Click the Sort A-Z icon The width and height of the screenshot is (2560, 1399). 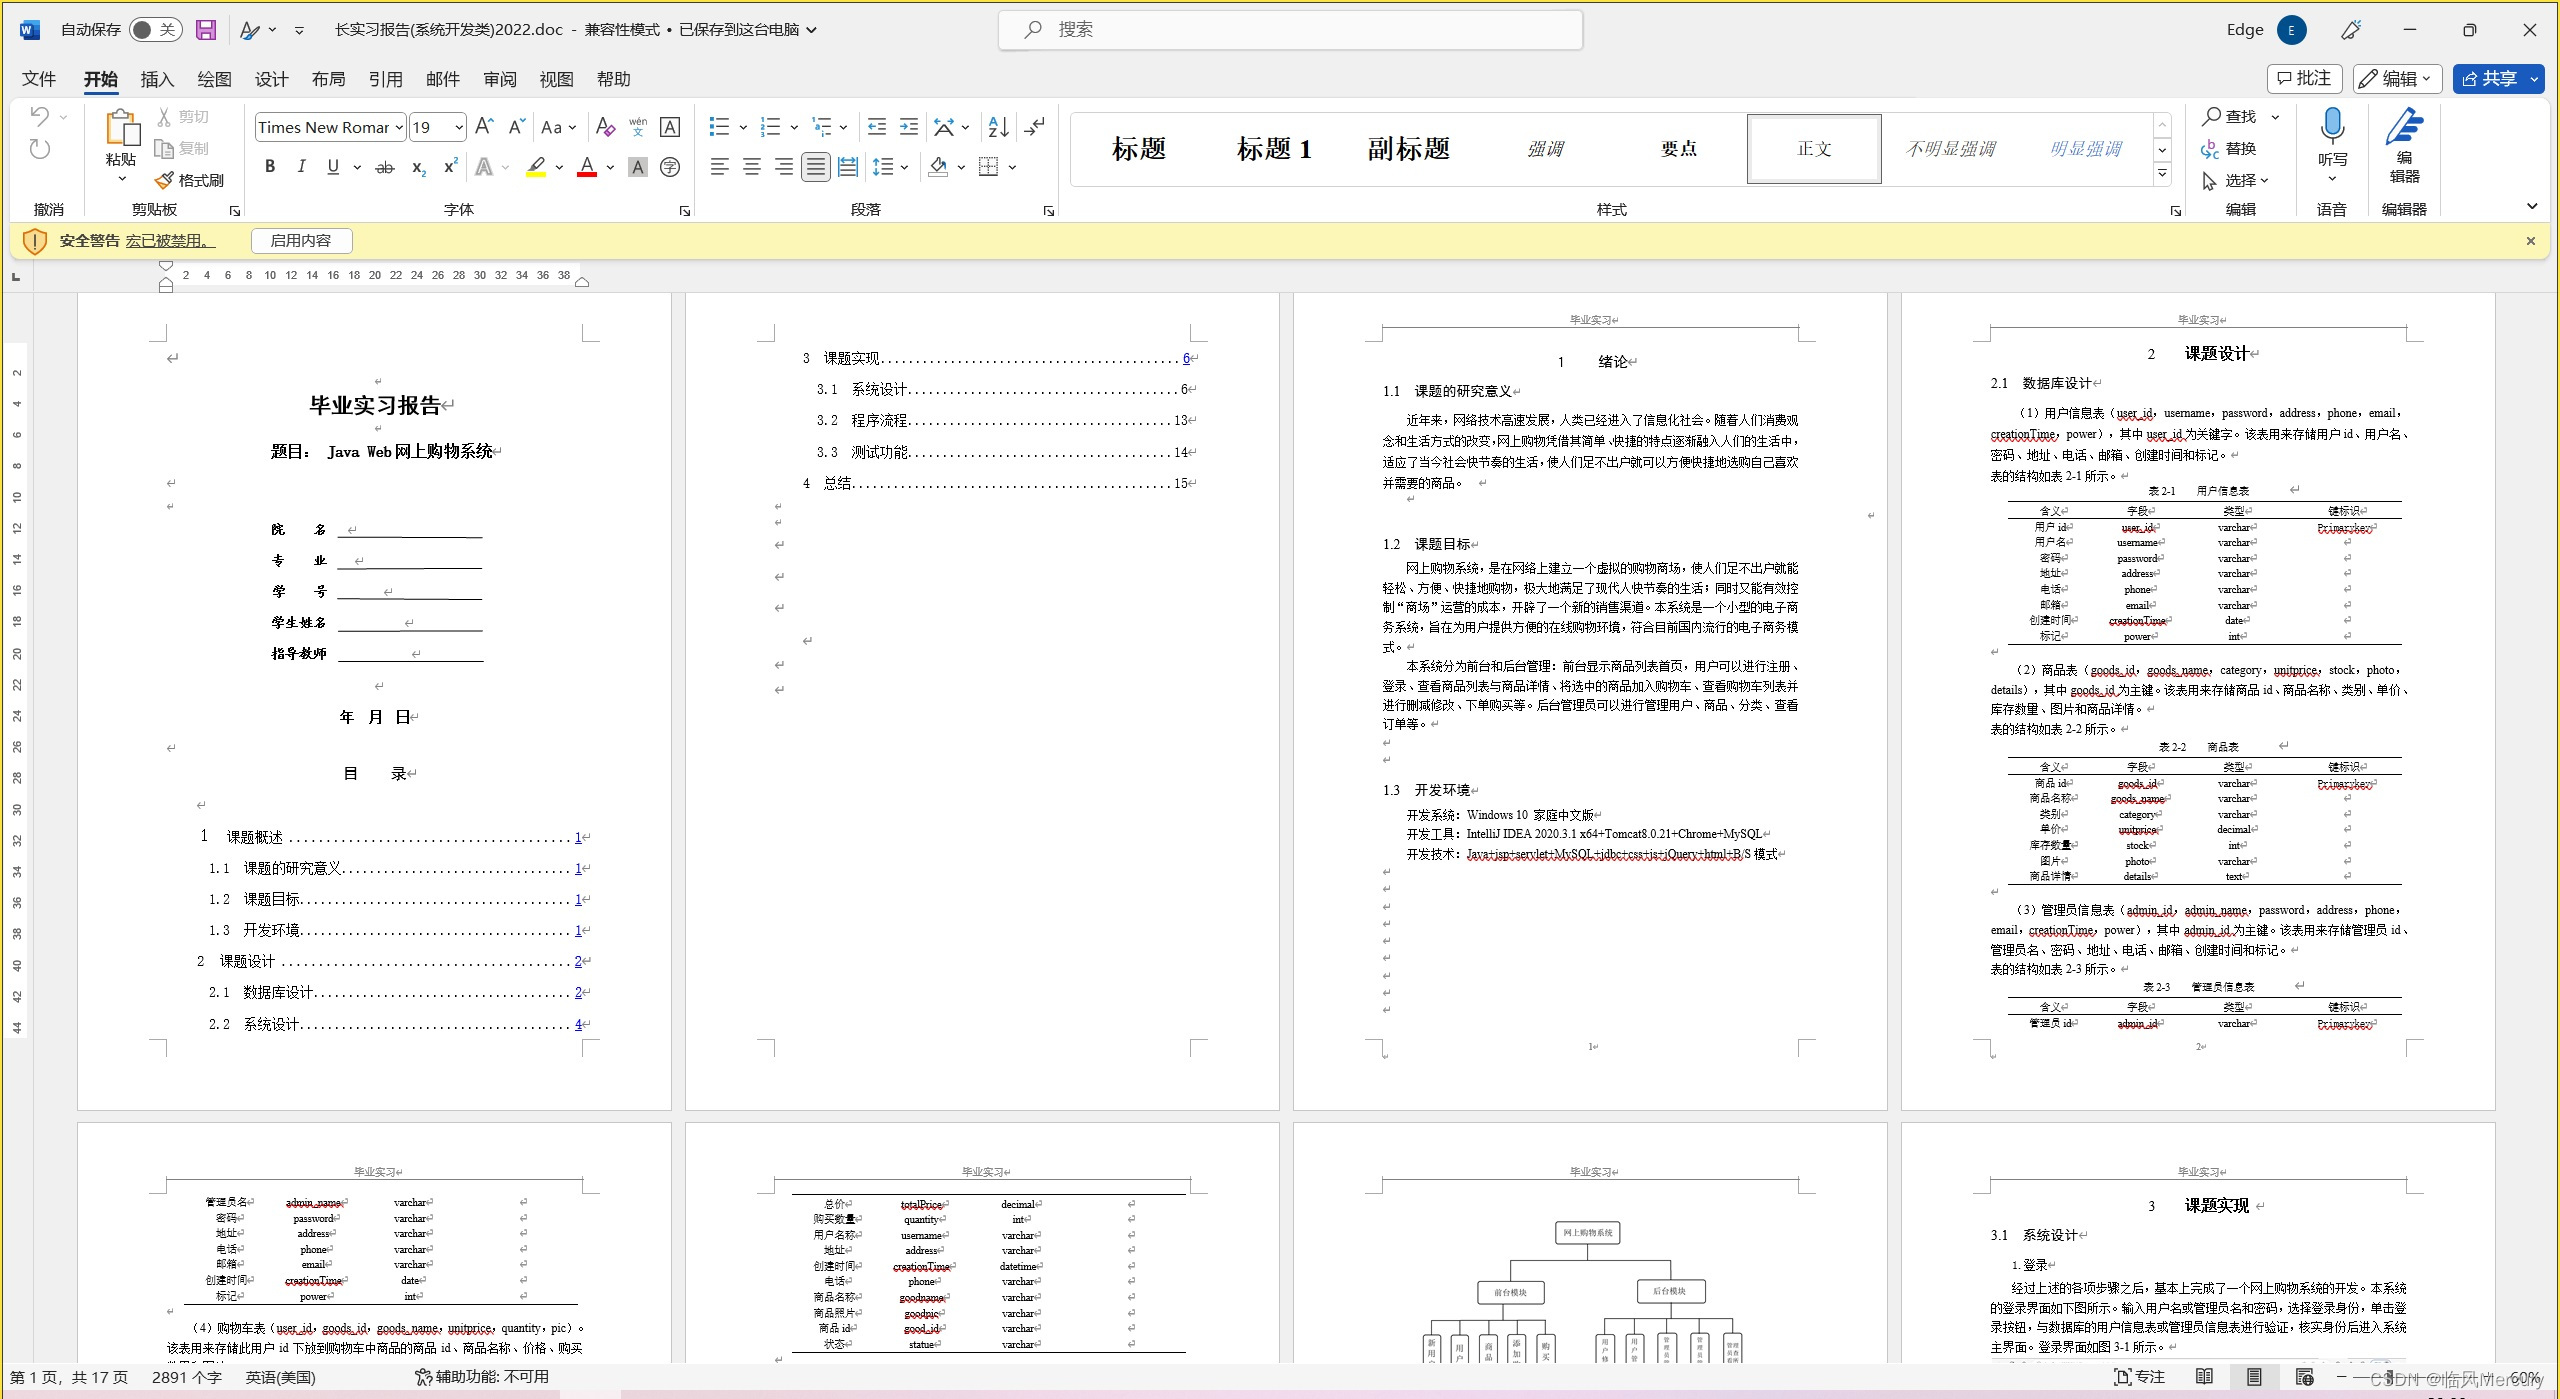[998, 127]
